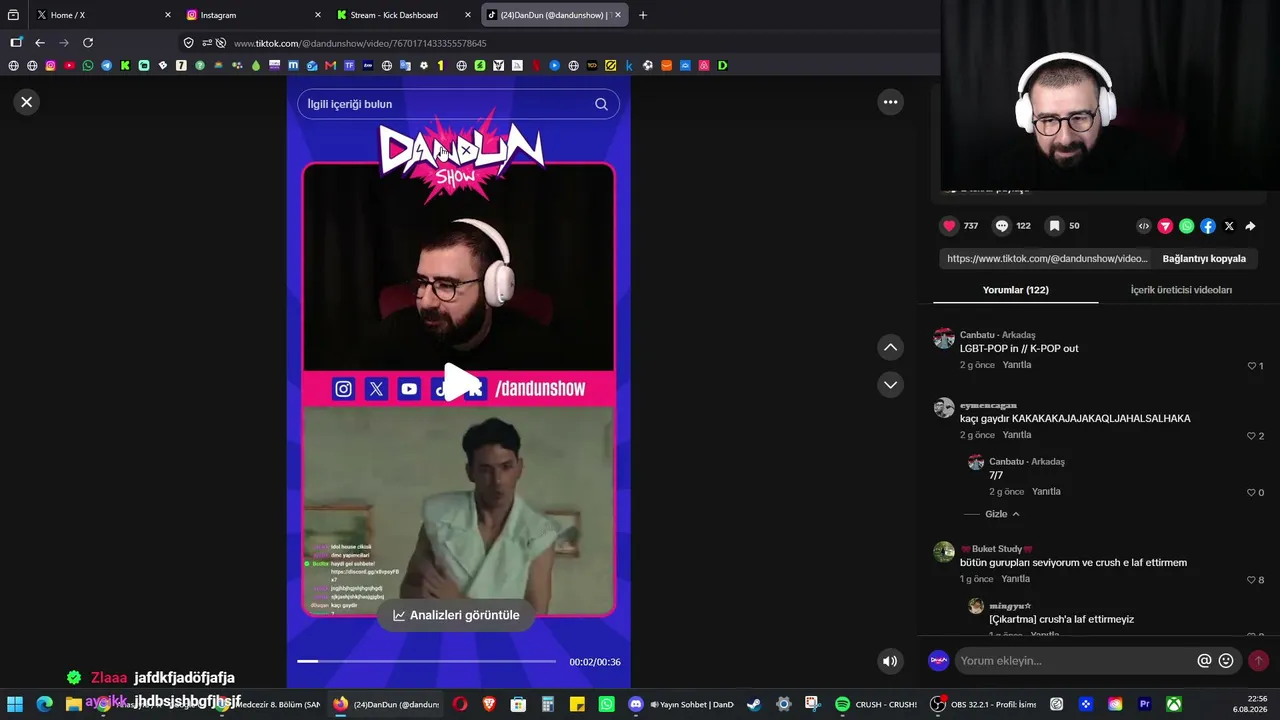The image size is (1280, 720).
Task: Open more share options arrow
Action: (x=1250, y=226)
